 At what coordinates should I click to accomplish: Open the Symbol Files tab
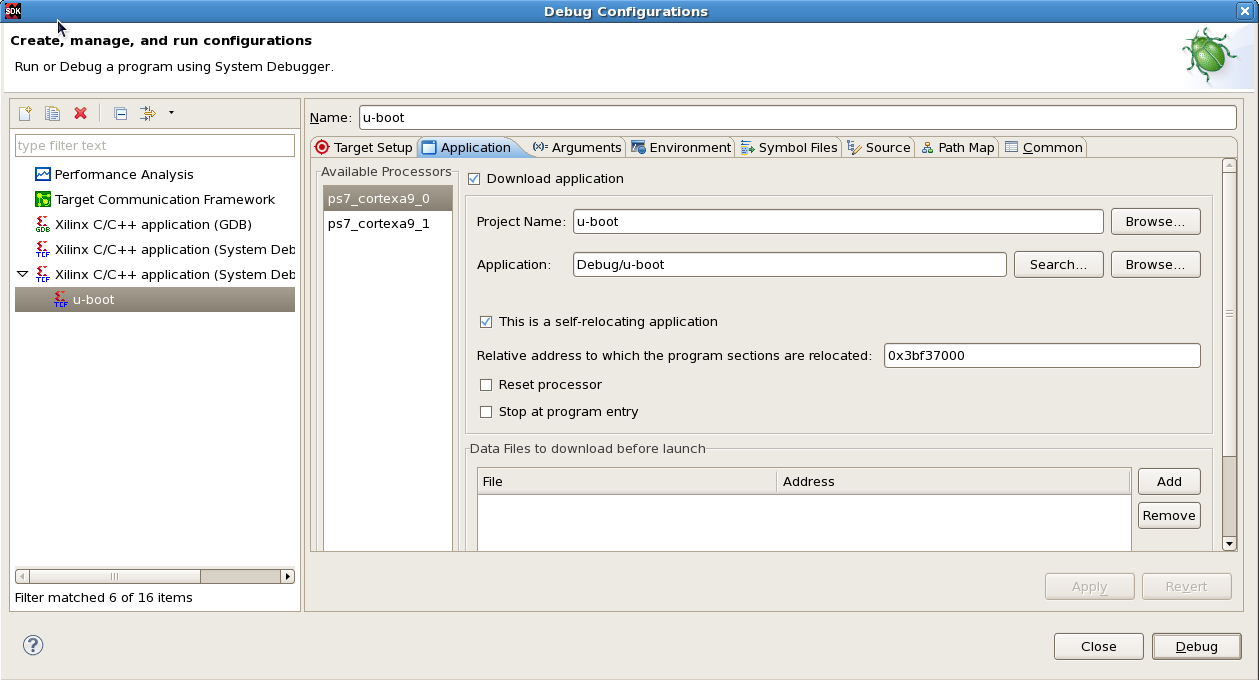point(789,147)
